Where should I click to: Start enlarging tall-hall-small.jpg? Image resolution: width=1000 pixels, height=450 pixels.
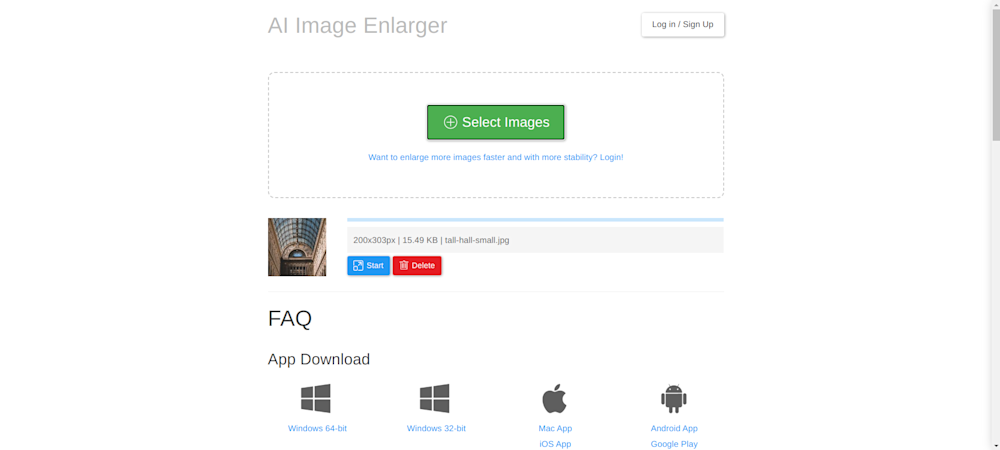[369, 266]
